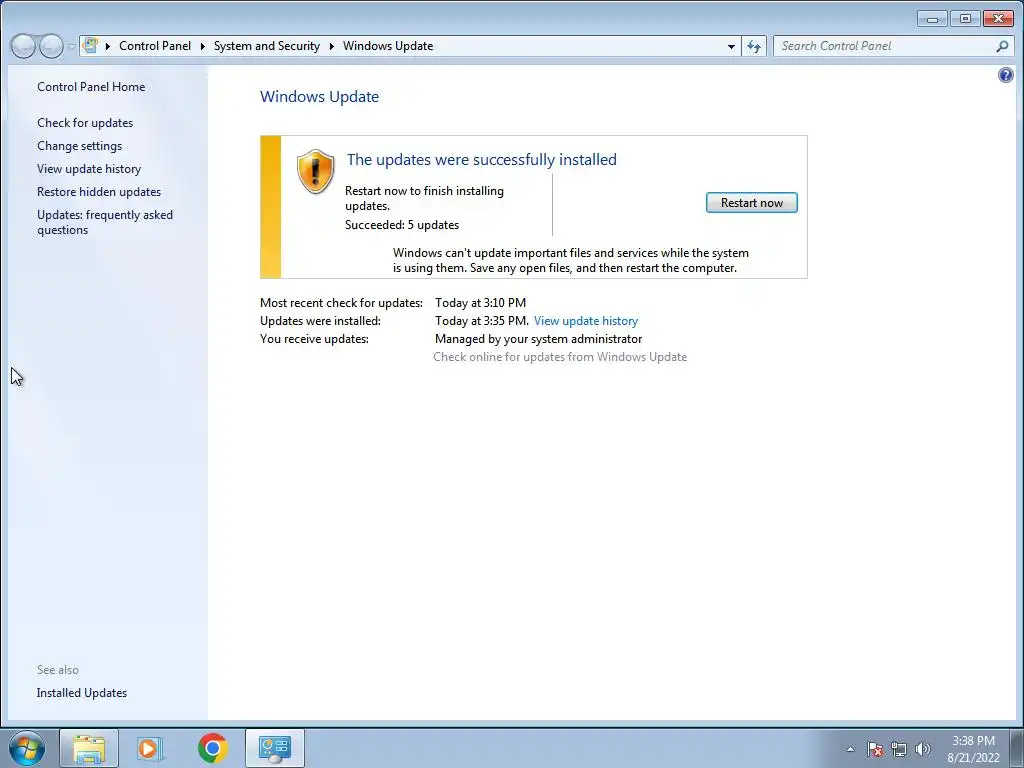Click the volume speaker icon in tray

tap(923, 749)
